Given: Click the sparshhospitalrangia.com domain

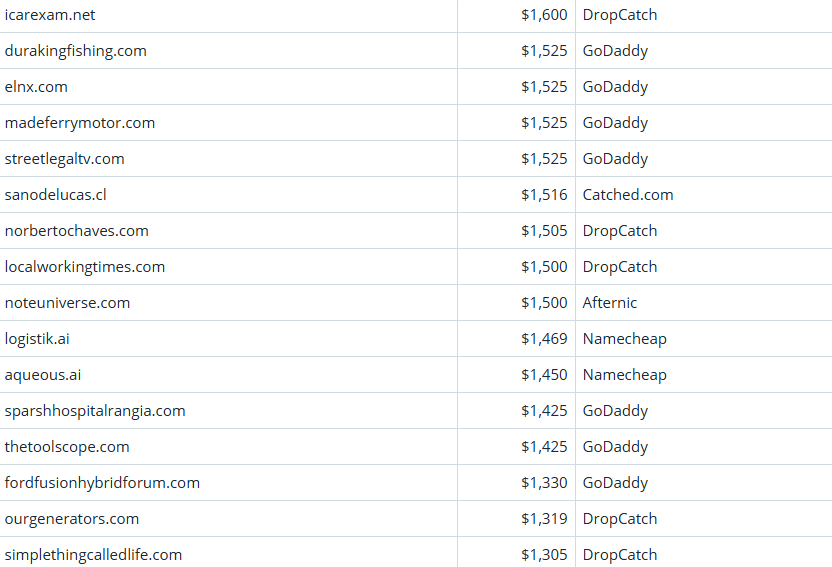Looking at the screenshot, I should coord(95,411).
